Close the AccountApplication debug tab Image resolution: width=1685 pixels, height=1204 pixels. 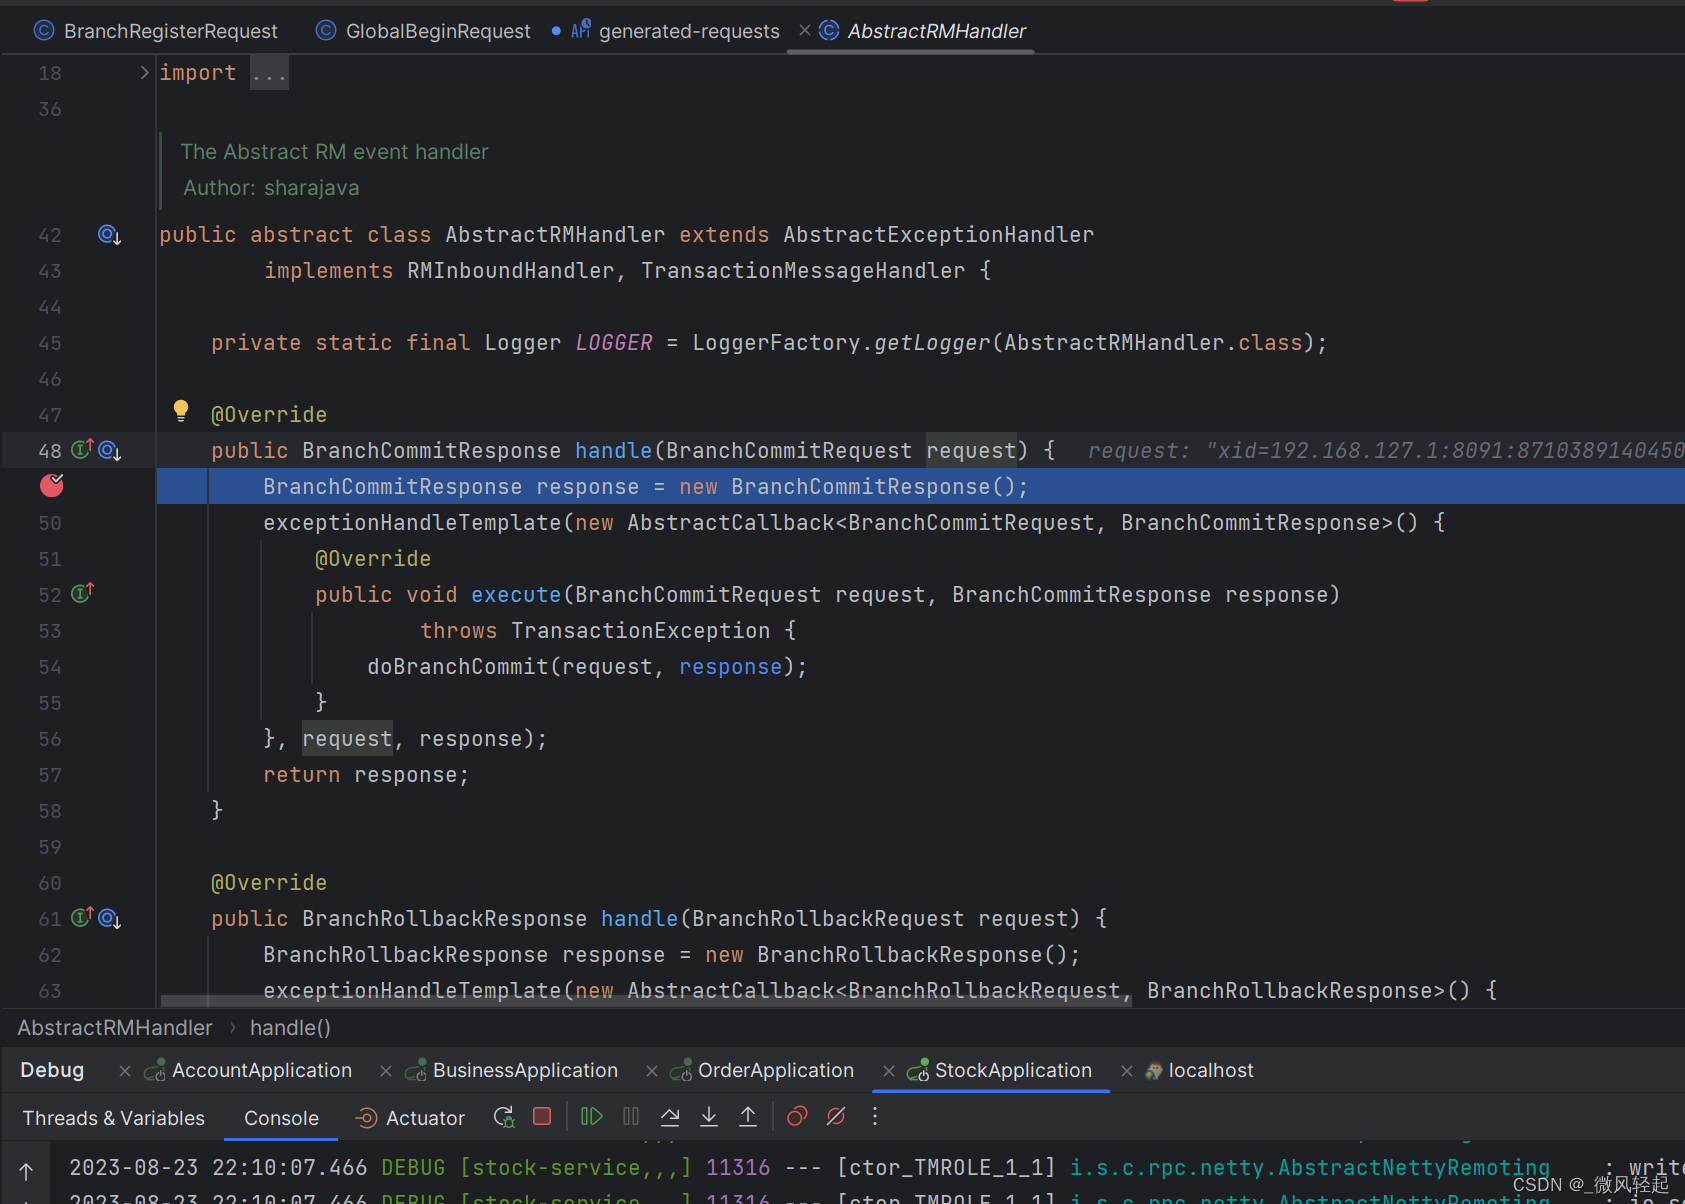[x=125, y=1071]
